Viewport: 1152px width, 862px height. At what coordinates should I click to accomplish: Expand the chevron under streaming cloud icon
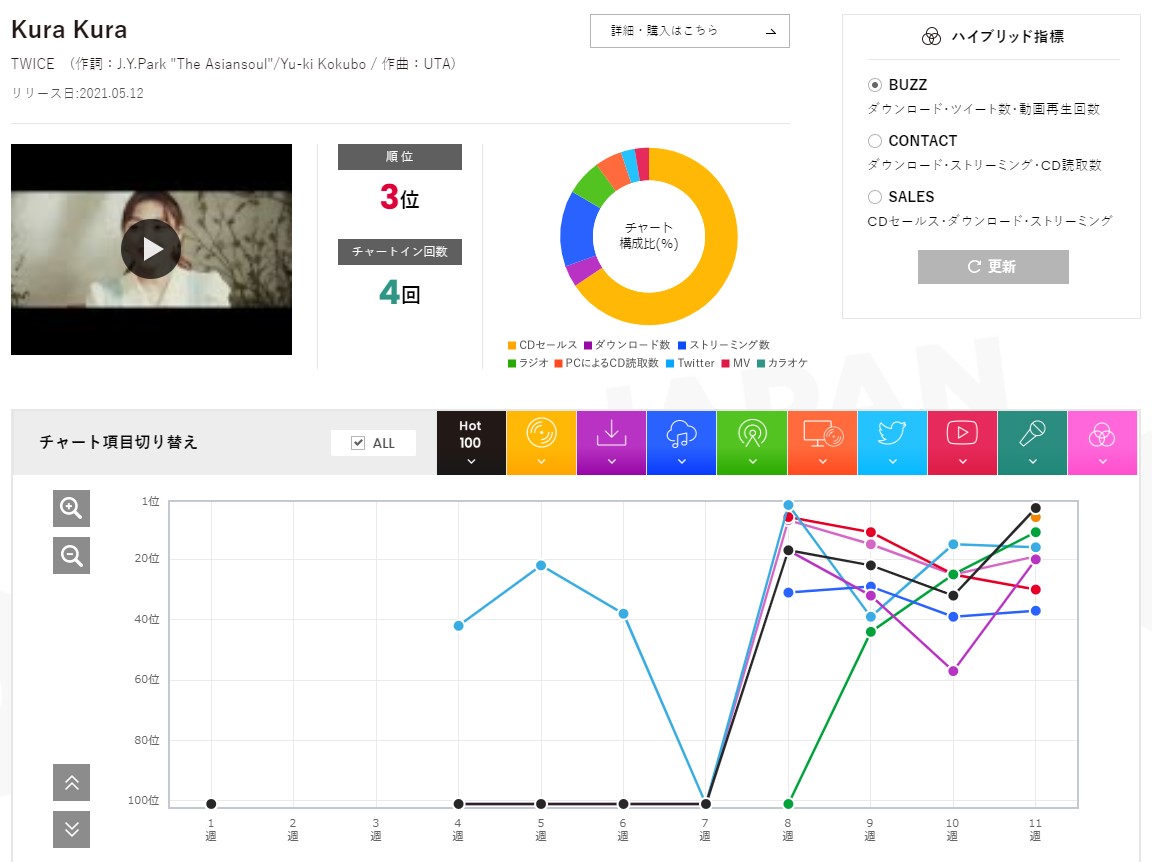[x=682, y=461]
